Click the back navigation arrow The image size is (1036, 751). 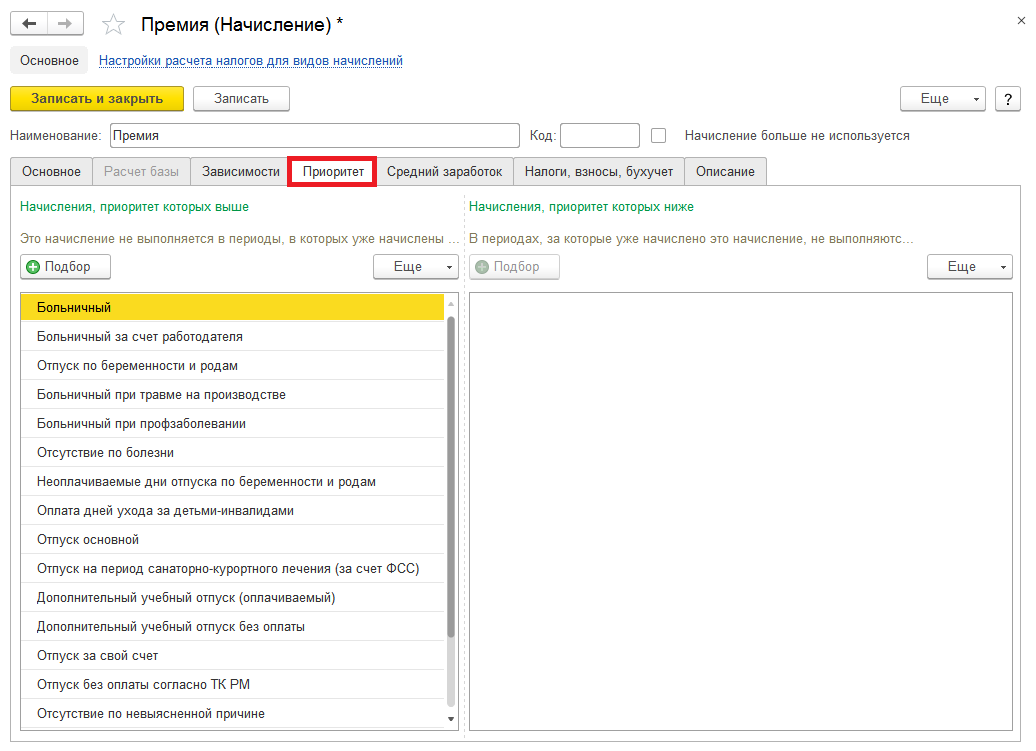tap(29, 23)
